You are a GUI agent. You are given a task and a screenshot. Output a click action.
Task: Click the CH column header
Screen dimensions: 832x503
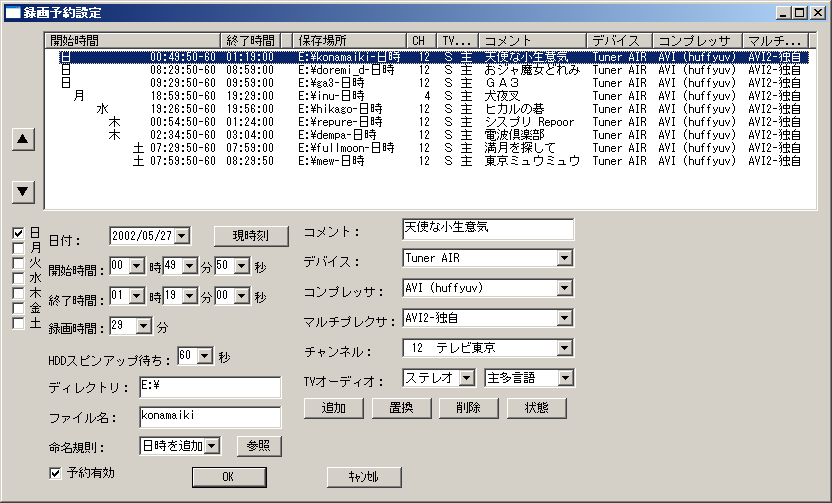(421, 40)
